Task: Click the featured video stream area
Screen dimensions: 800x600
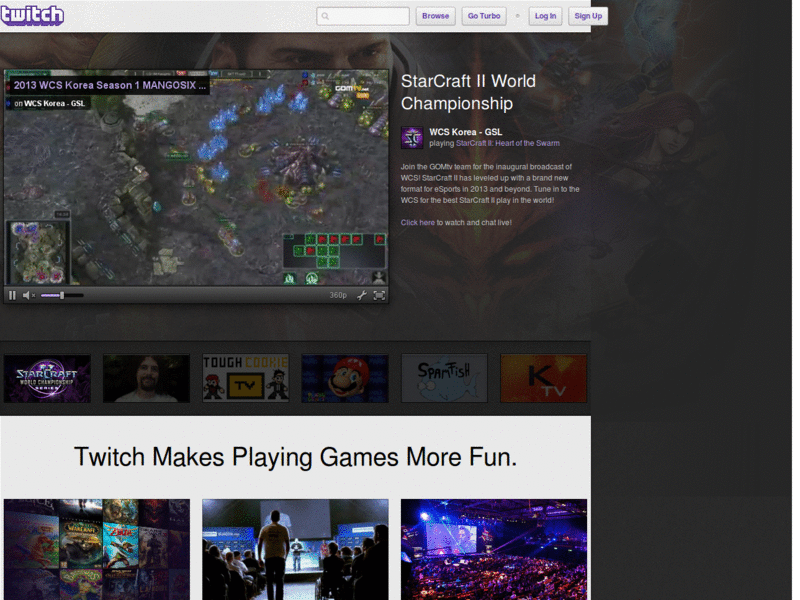Action: click(196, 178)
